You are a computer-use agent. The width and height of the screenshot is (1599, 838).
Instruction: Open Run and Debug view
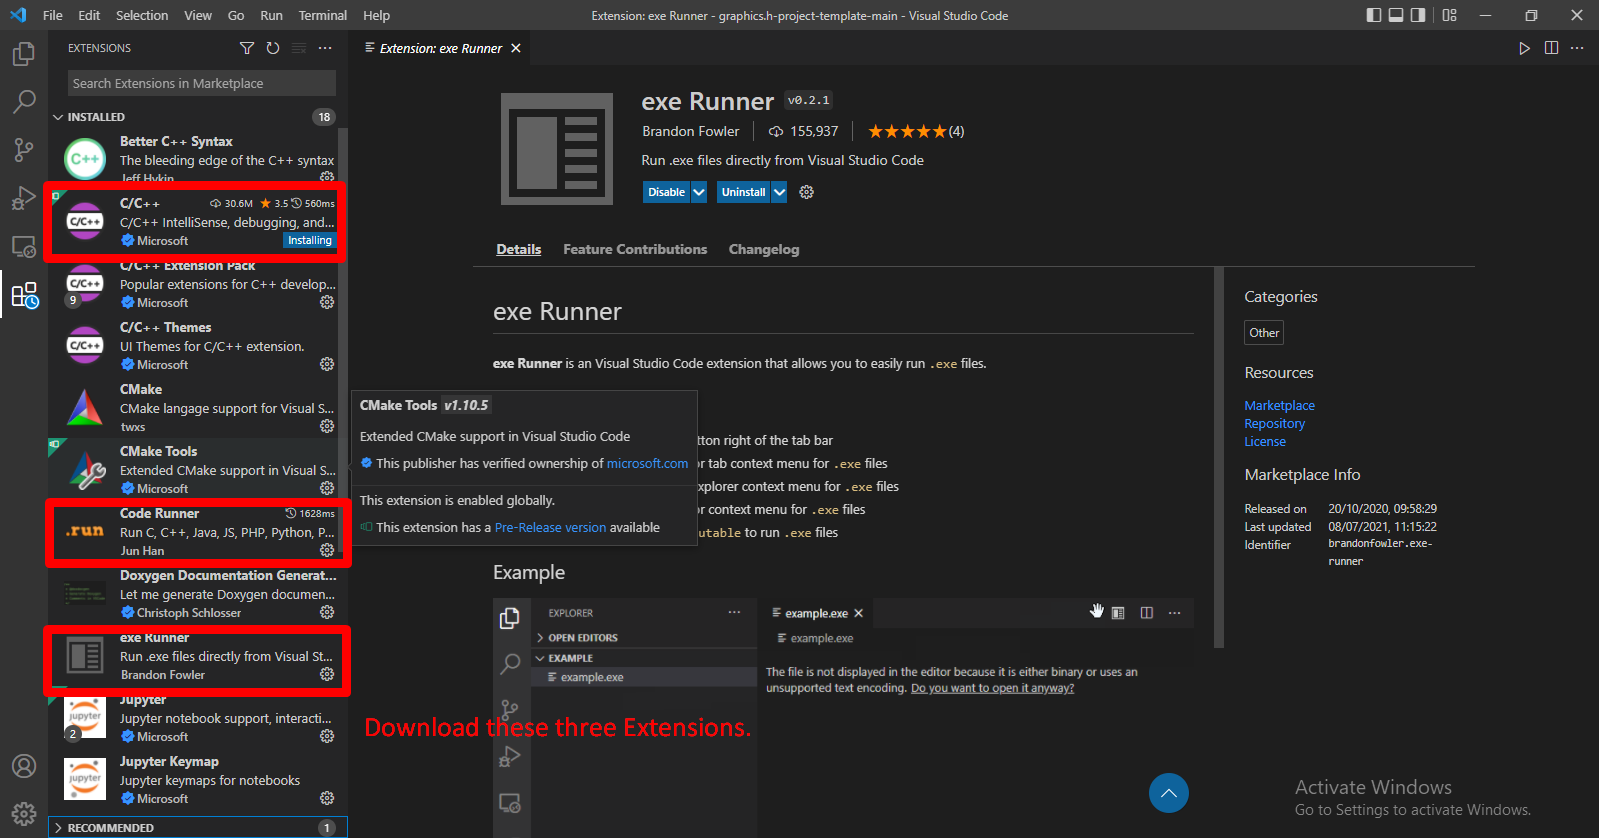[x=24, y=198]
